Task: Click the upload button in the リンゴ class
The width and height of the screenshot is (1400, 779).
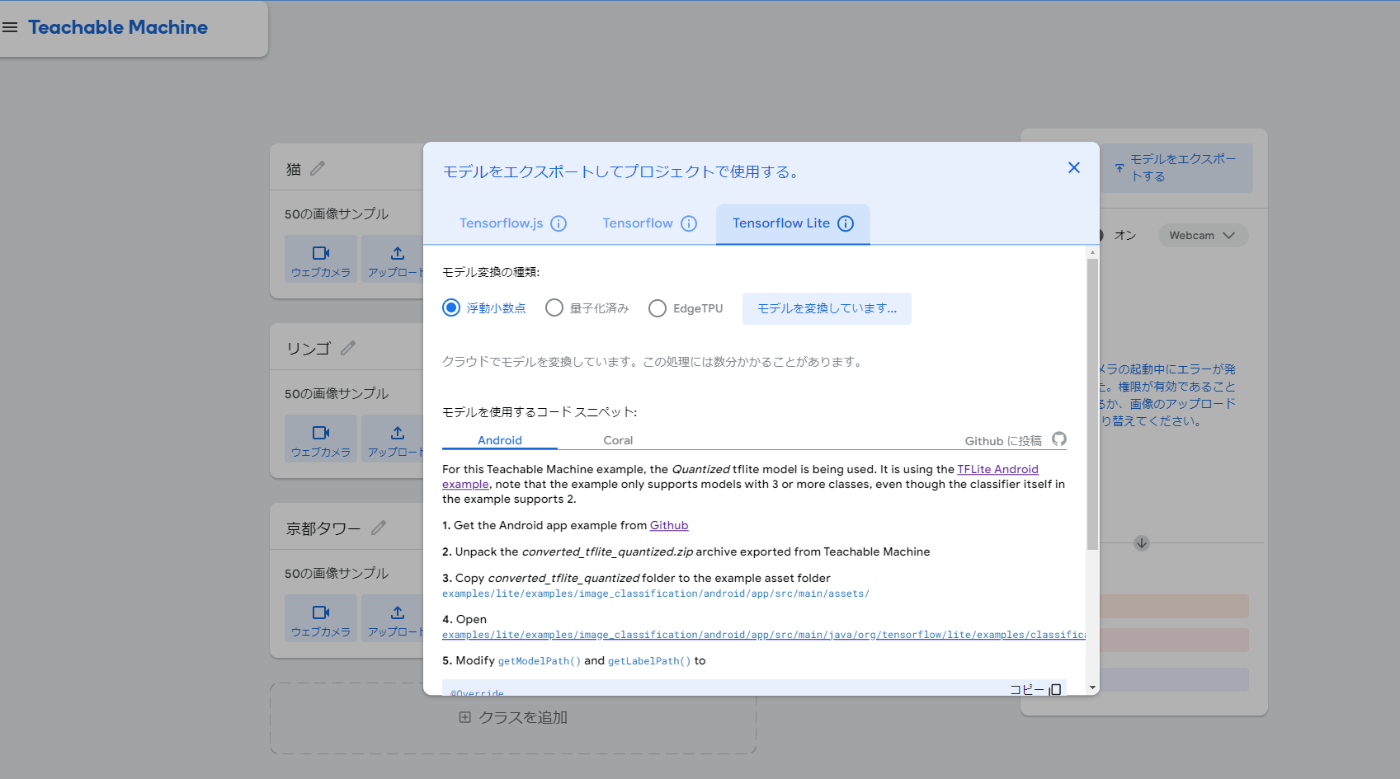Action: 392,439
